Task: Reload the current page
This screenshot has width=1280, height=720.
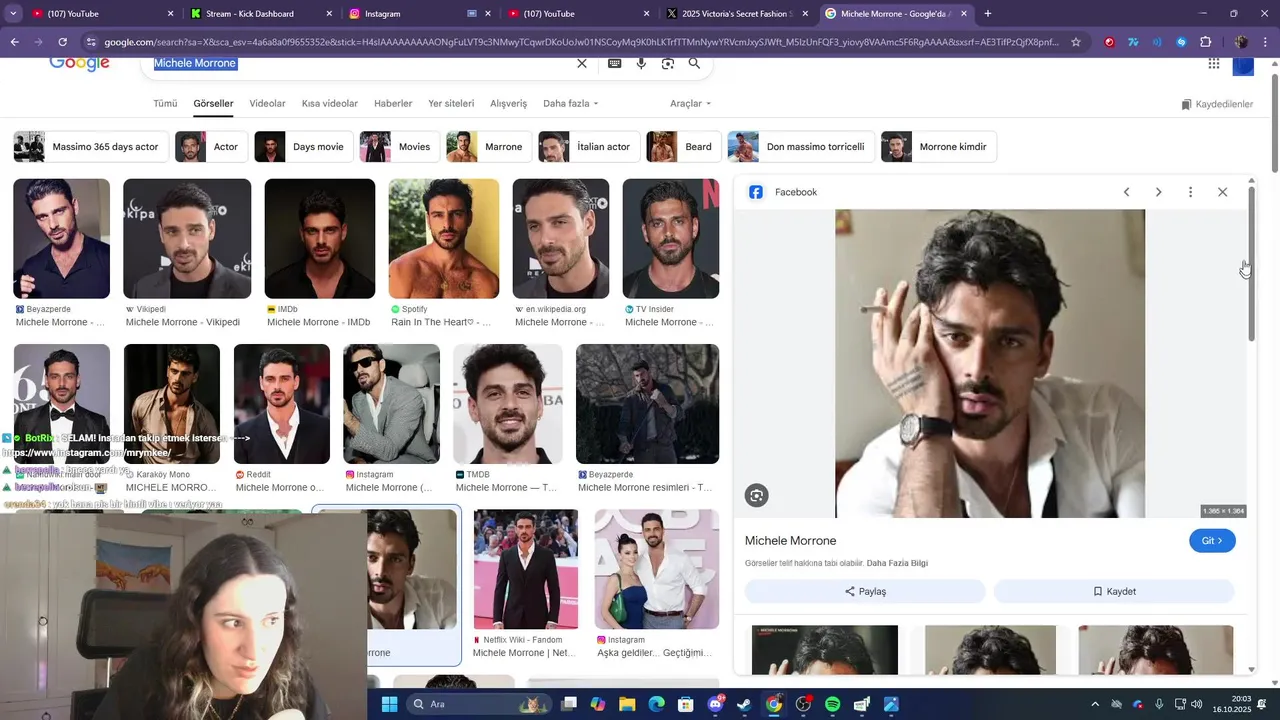Action: [x=62, y=42]
